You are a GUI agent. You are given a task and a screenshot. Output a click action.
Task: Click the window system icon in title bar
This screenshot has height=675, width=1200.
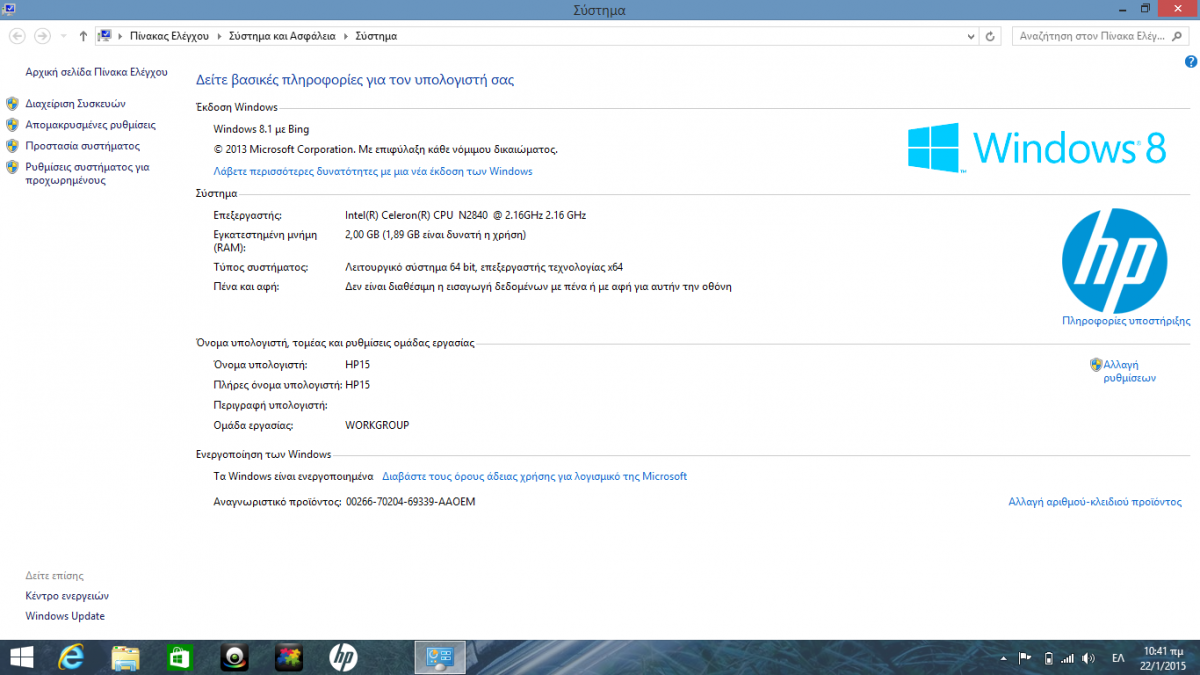9,9
